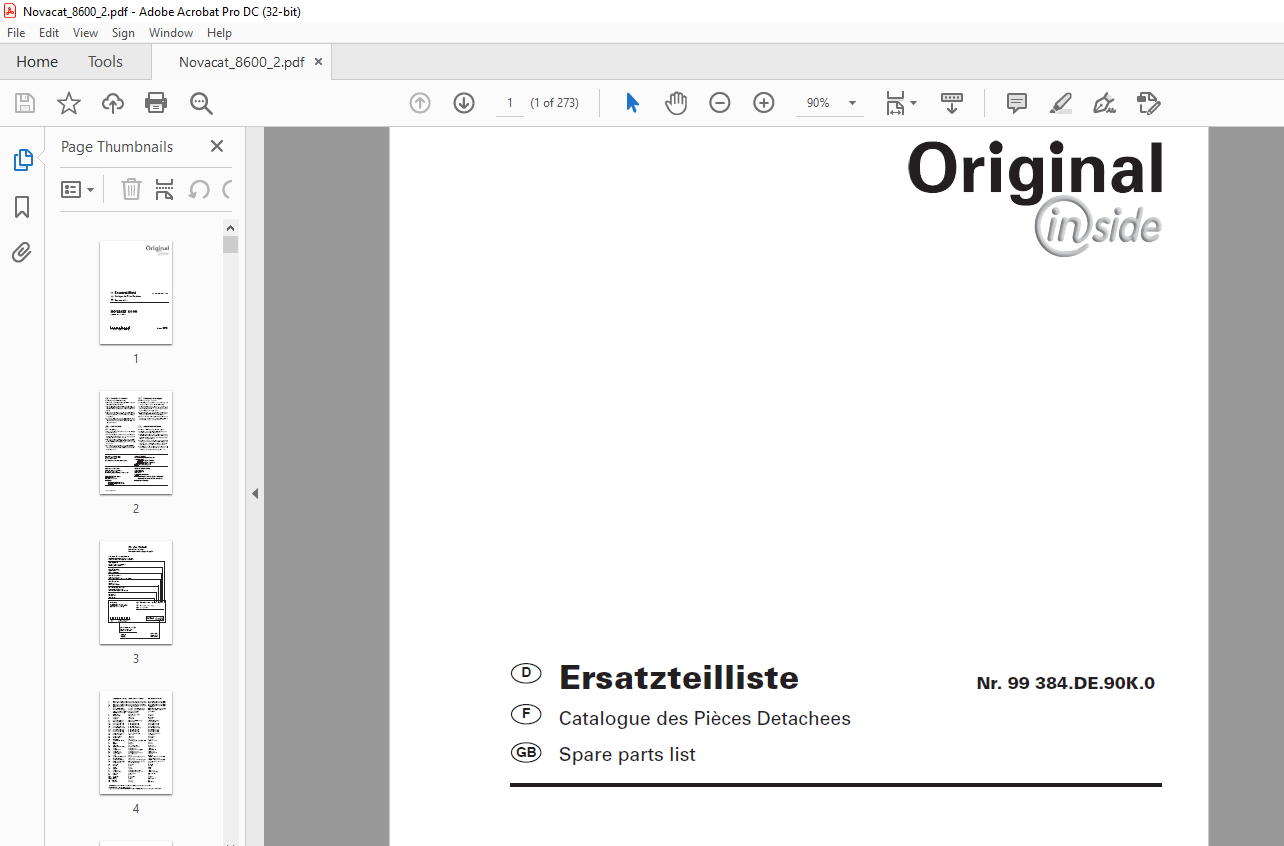Screen dimensions: 1284x846
Task: Select page 3 thumbnail
Action: (x=136, y=593)
